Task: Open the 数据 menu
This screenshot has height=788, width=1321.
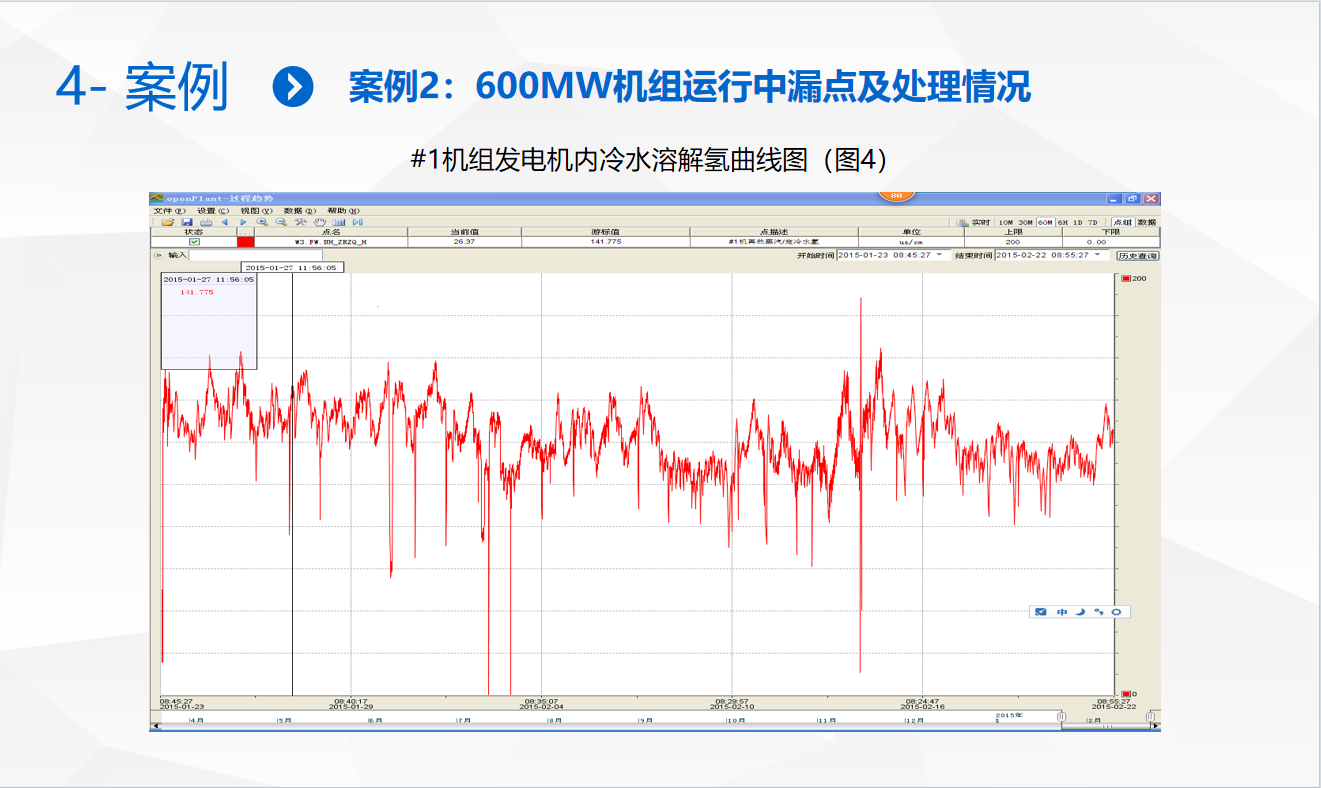Action: click(298, 211)
